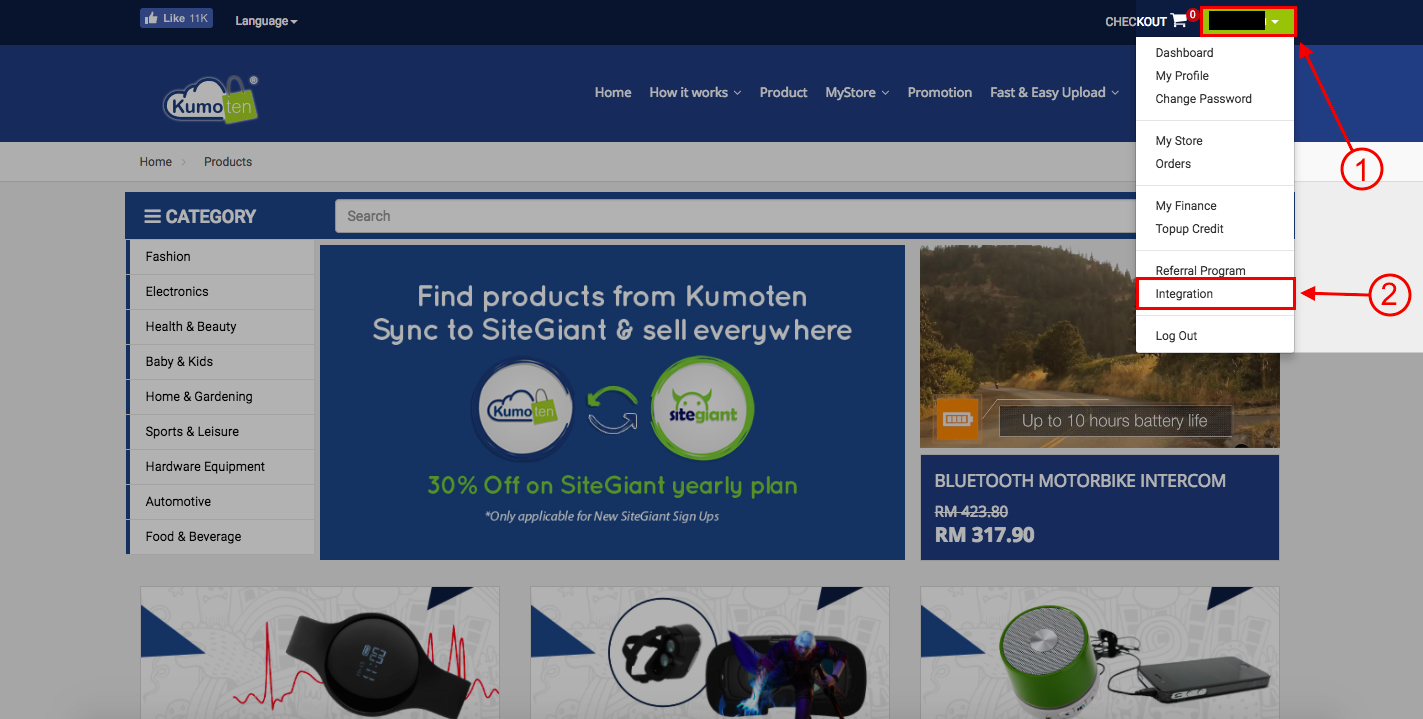The height and width of the screenshot is (719, 1423).
Task: Click the sync arrows icon in banner
Action: 613,411
